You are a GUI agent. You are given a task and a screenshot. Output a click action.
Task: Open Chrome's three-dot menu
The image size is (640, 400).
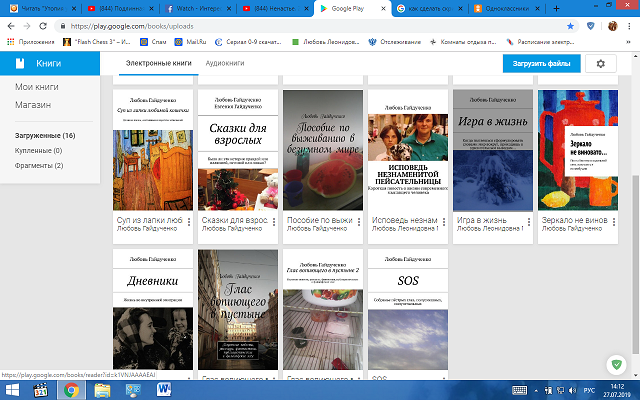[x=628, y=27]
